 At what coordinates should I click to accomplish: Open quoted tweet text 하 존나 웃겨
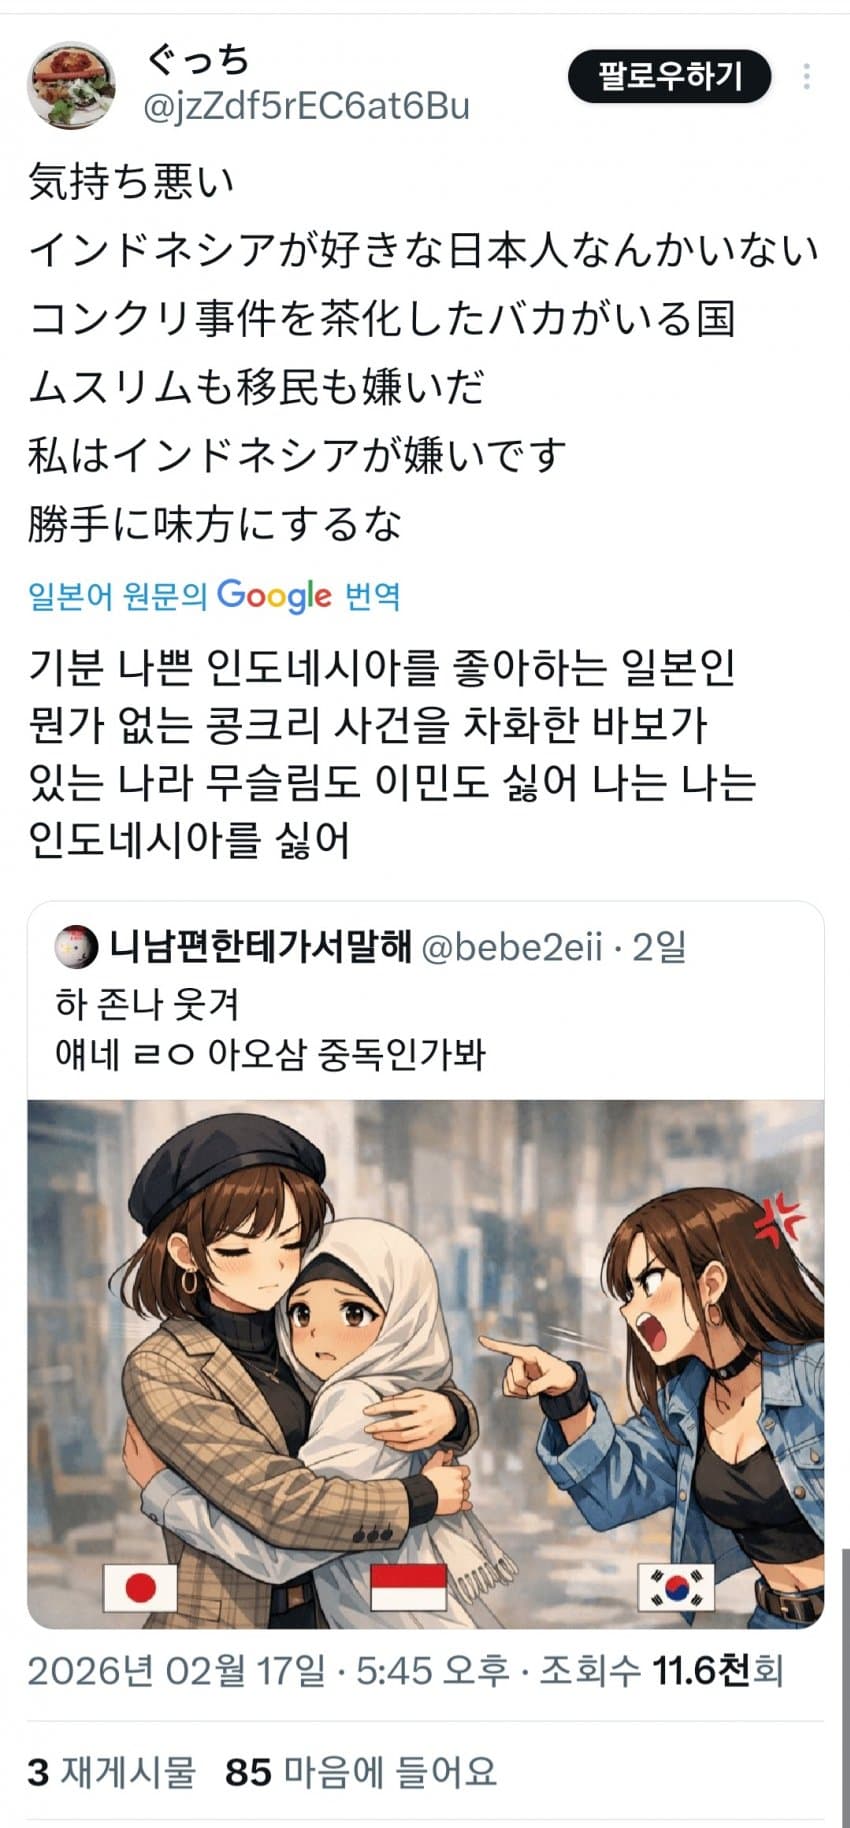click(148, 1003)
